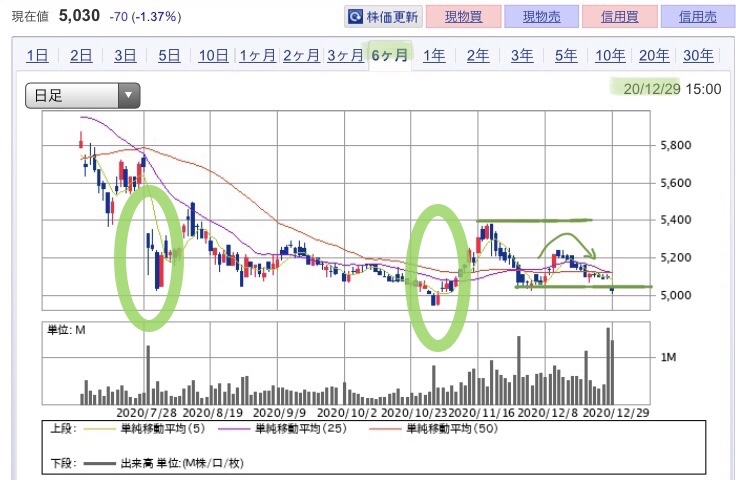Viewport: 749px width, 480px height.
Task: Click the 株価更新 refresh button
Action: point(383,17)
